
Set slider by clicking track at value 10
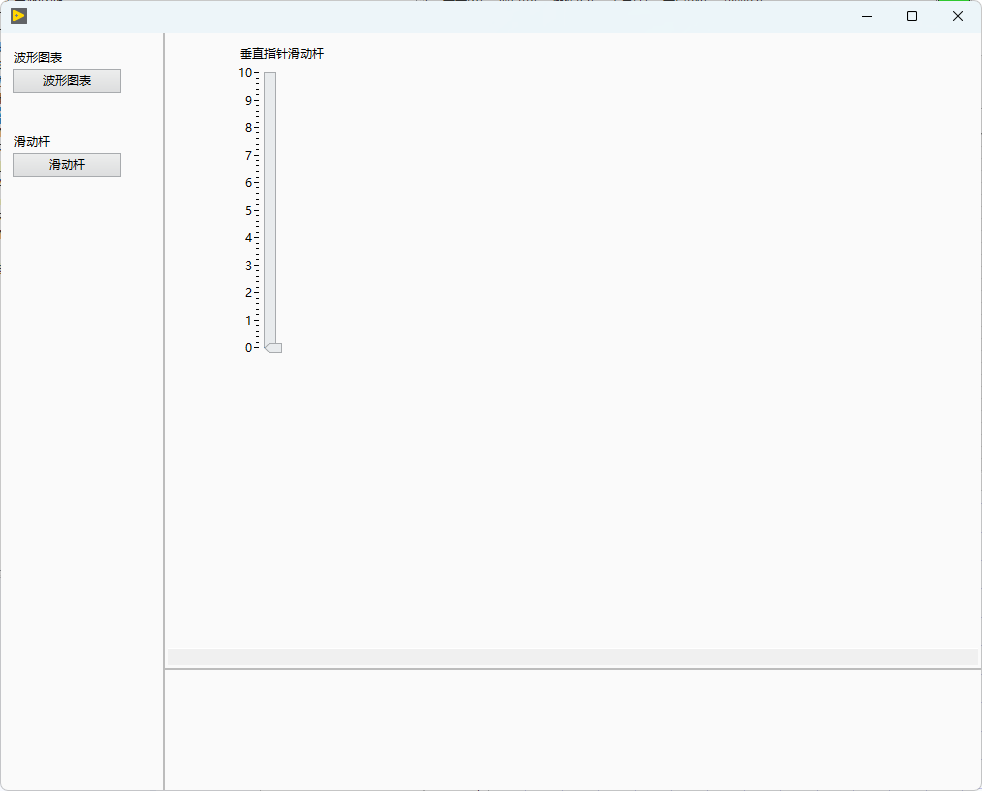270,73
